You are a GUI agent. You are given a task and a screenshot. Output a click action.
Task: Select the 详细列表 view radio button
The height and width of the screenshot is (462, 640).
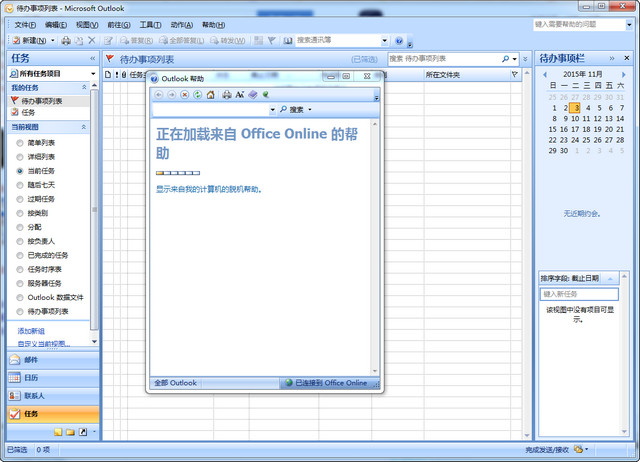click(20, 157)
